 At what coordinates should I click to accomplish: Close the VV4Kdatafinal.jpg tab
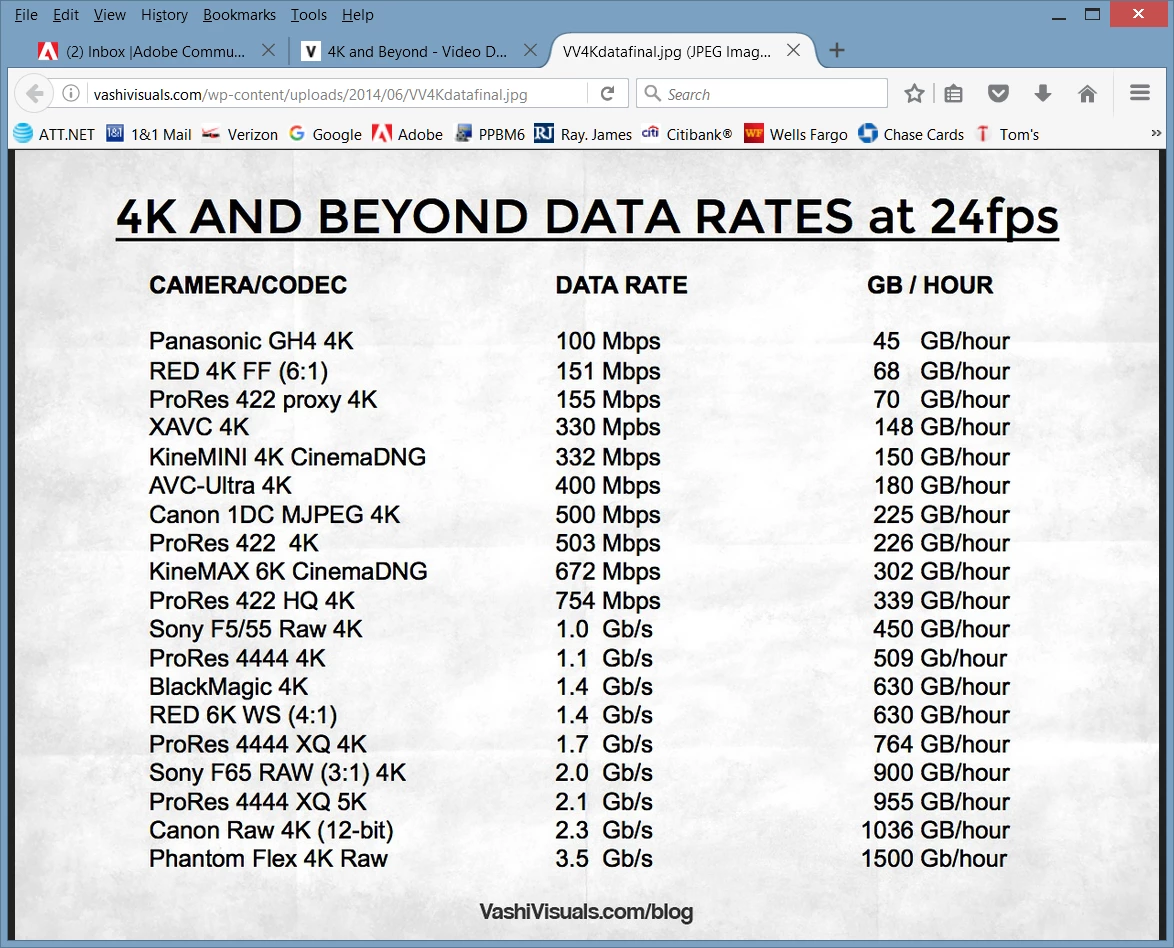794,50
